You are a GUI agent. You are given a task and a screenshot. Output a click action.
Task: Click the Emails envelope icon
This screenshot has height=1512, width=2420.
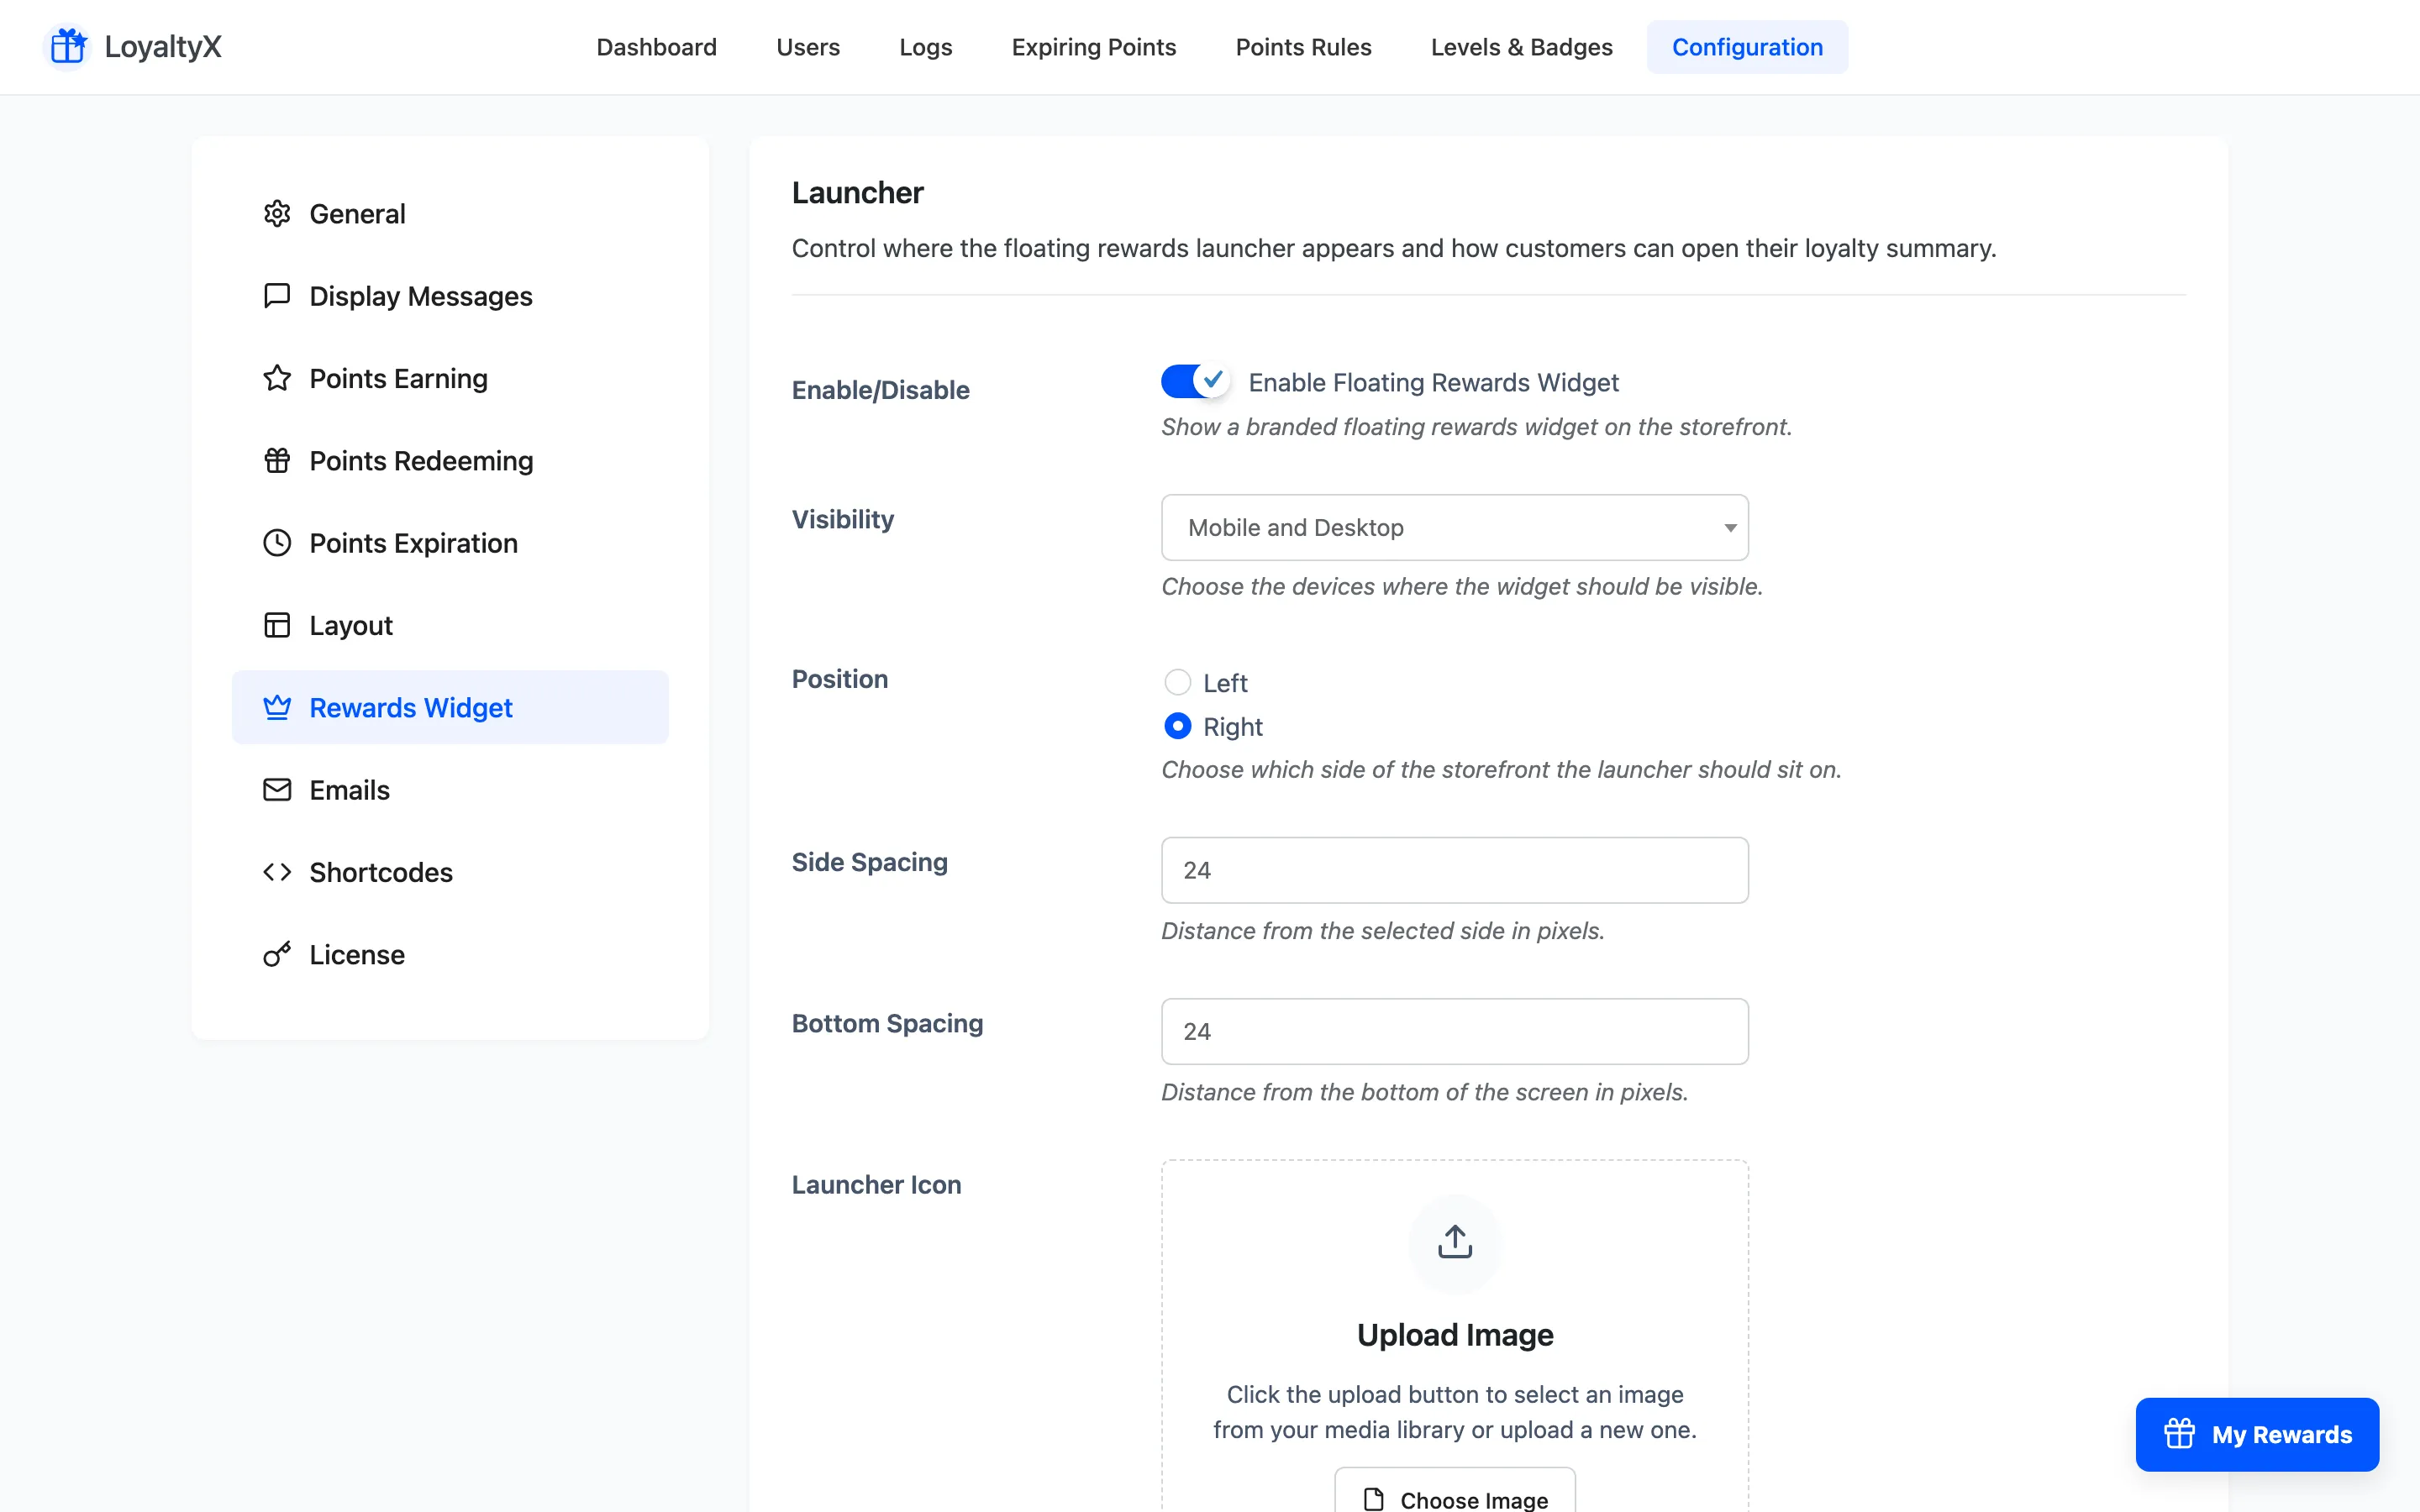(x=277, y=790)
